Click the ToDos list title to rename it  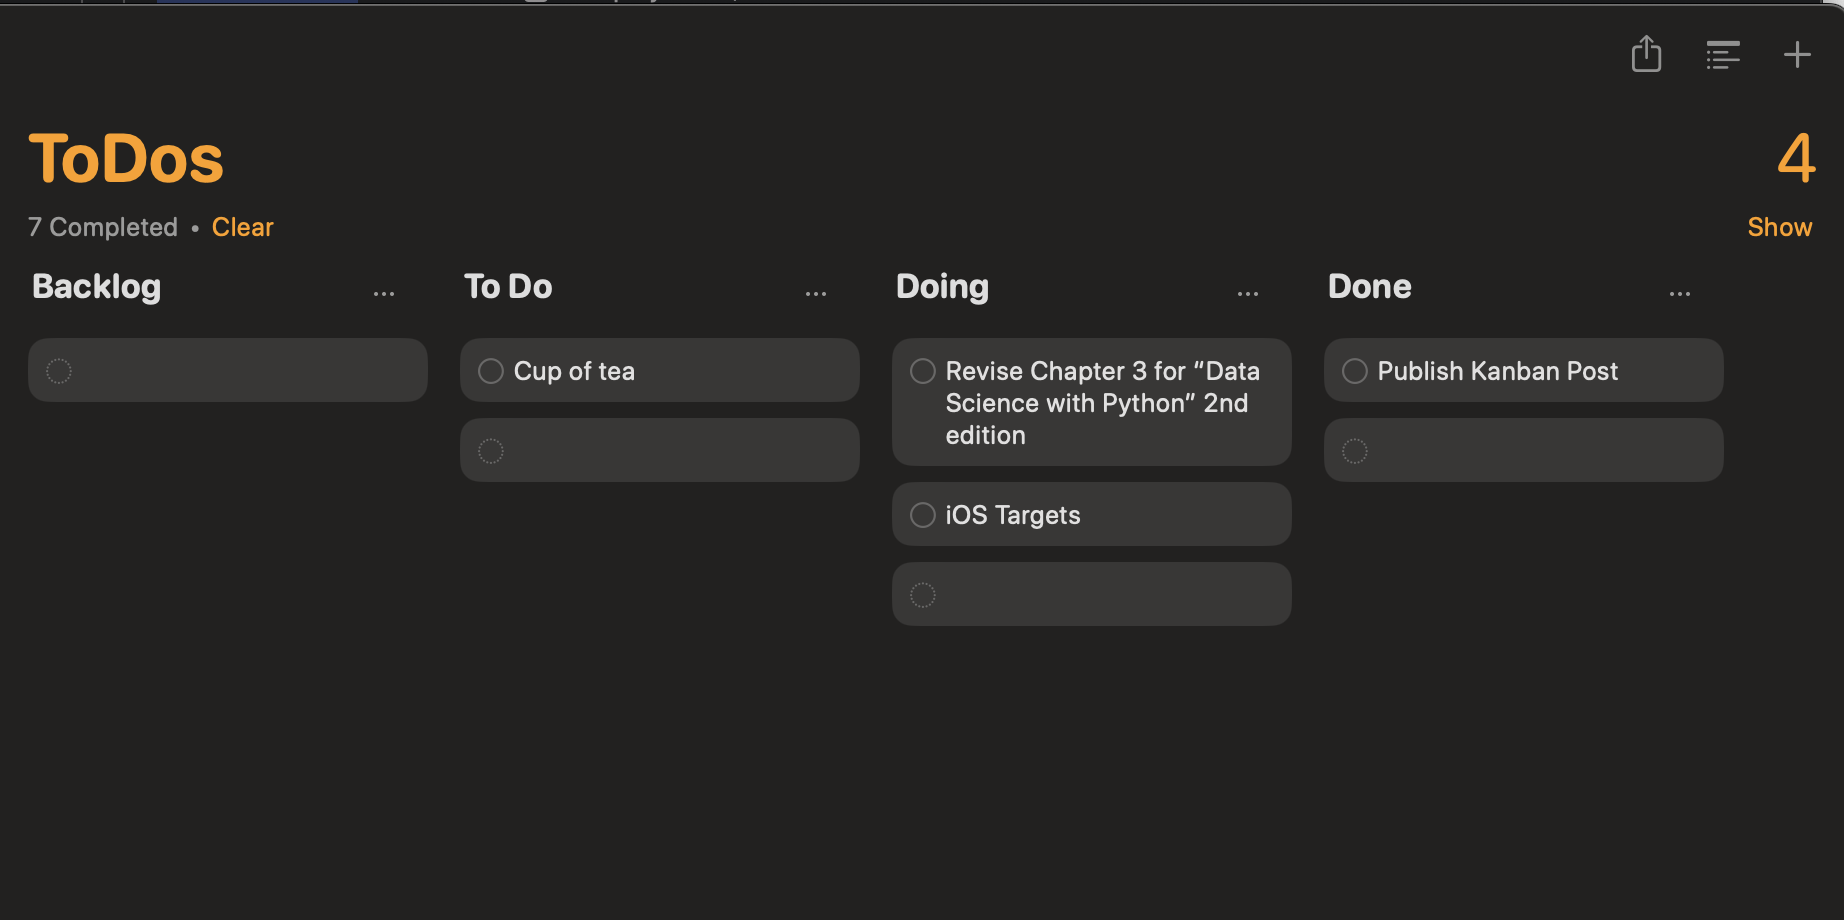pyautogui.click(x=125, y=156)
